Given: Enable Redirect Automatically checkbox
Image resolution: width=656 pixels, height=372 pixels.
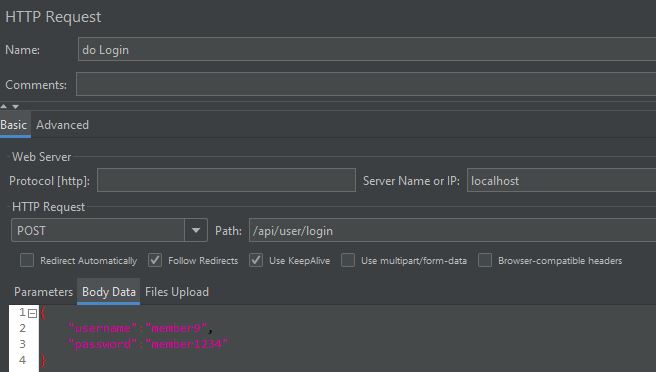Looking at the screenshot, I should tap(27, 260).
